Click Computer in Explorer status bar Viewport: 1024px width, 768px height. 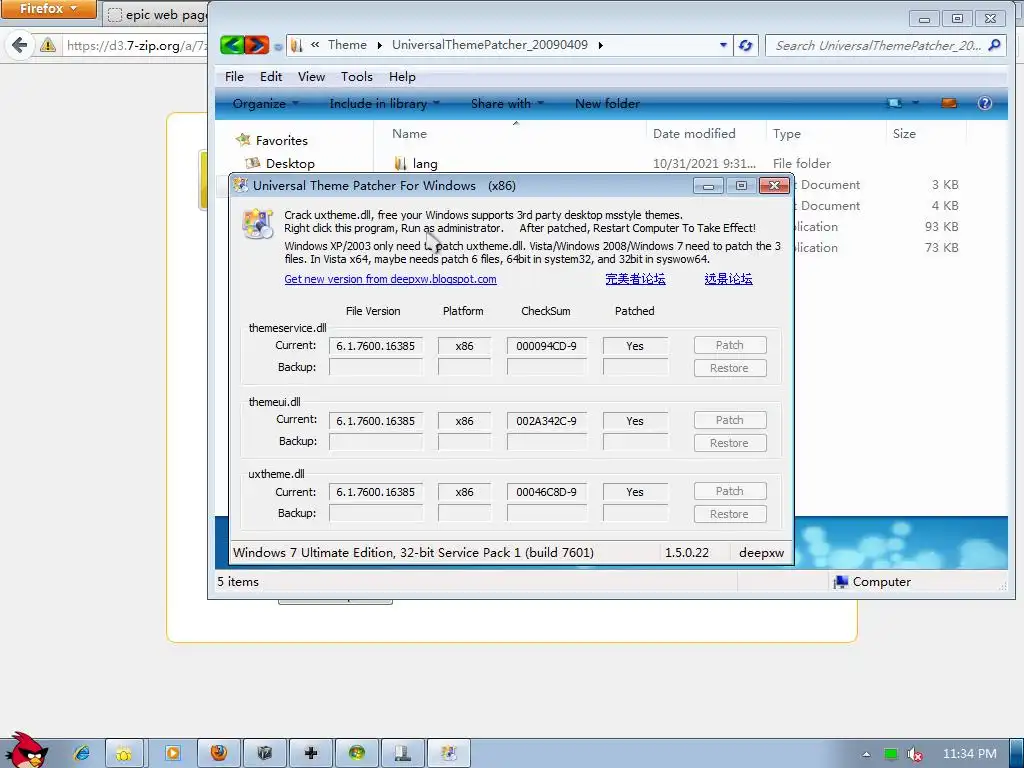coord(872,582)
